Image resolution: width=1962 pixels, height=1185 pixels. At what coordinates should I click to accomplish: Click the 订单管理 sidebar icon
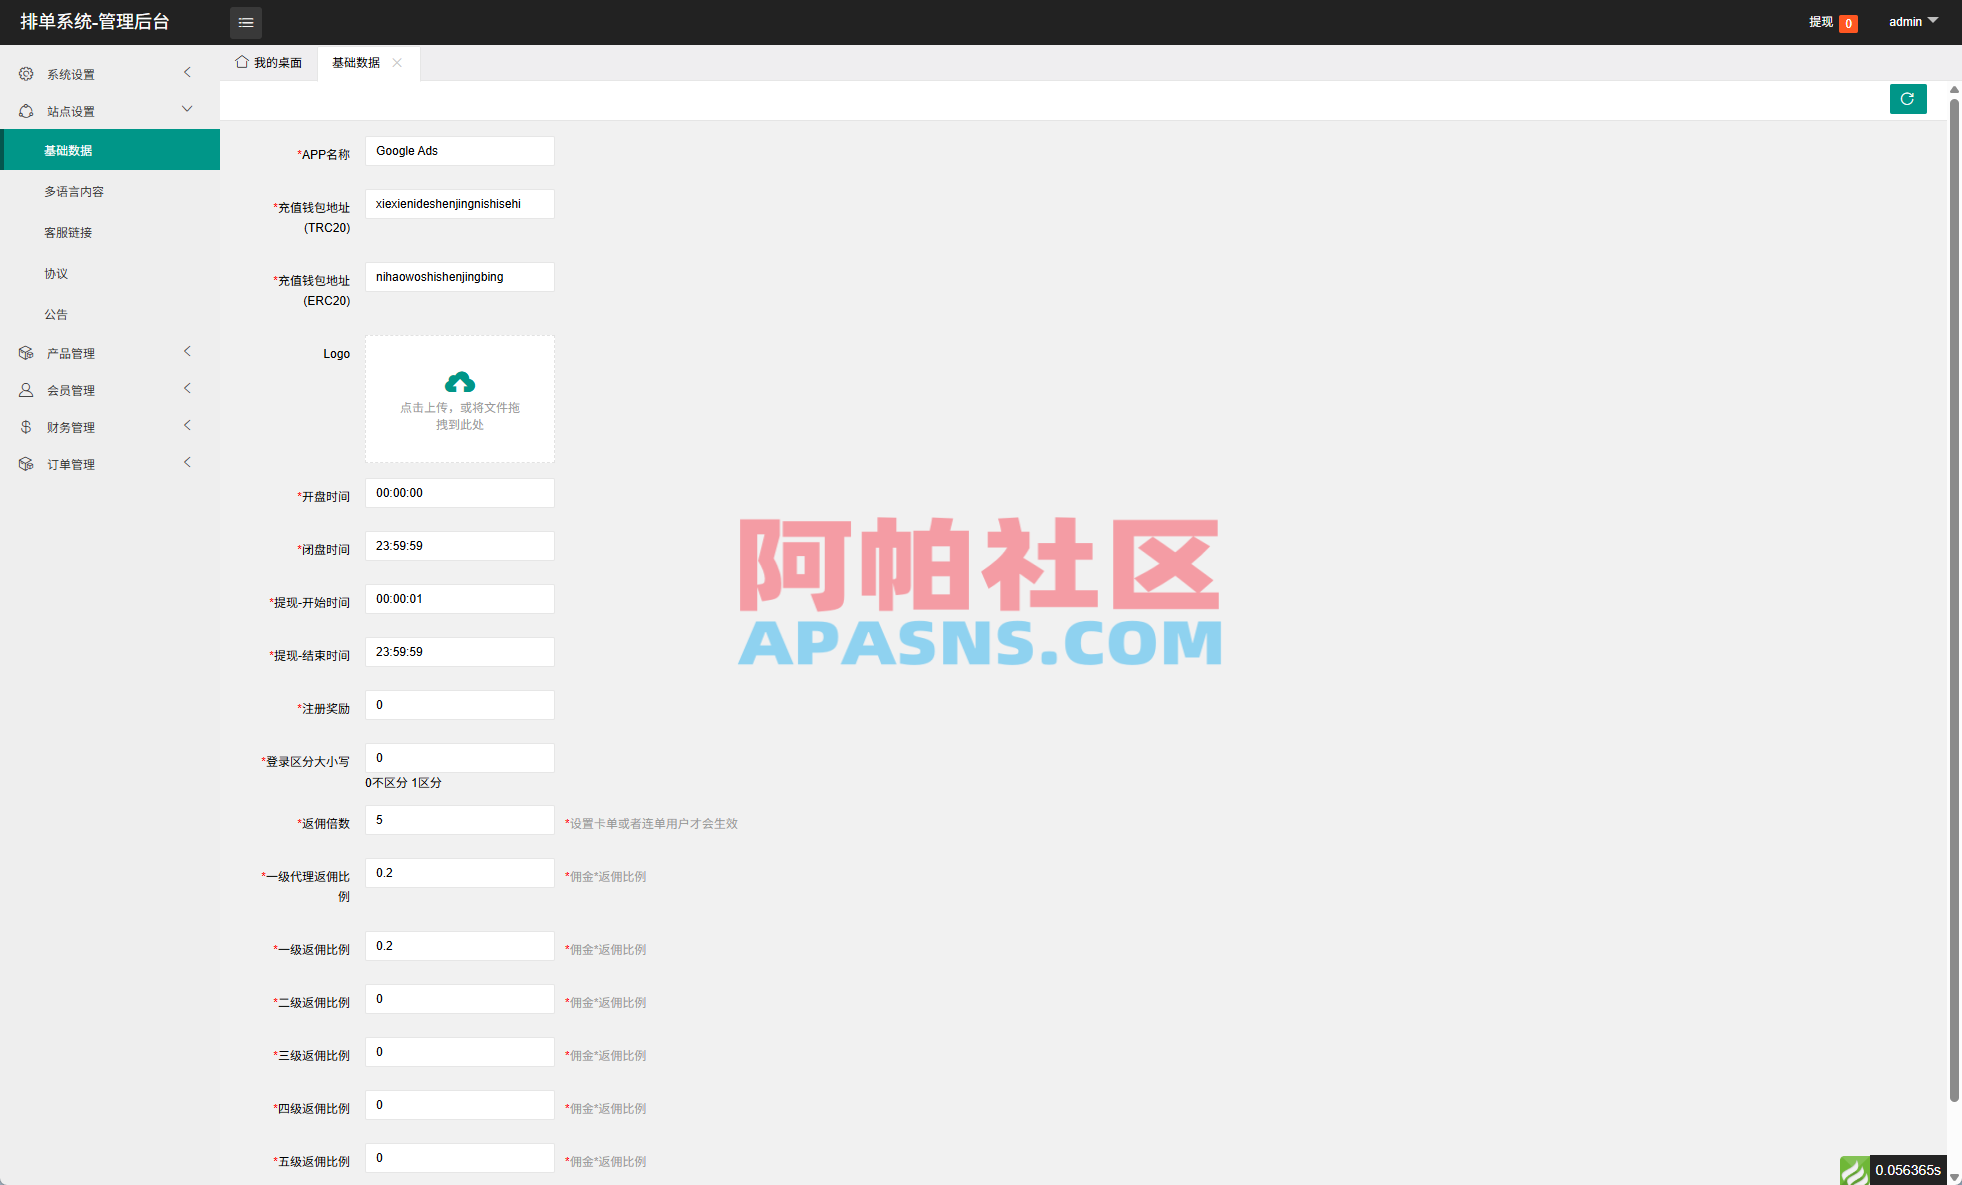(x=25, y=463)
